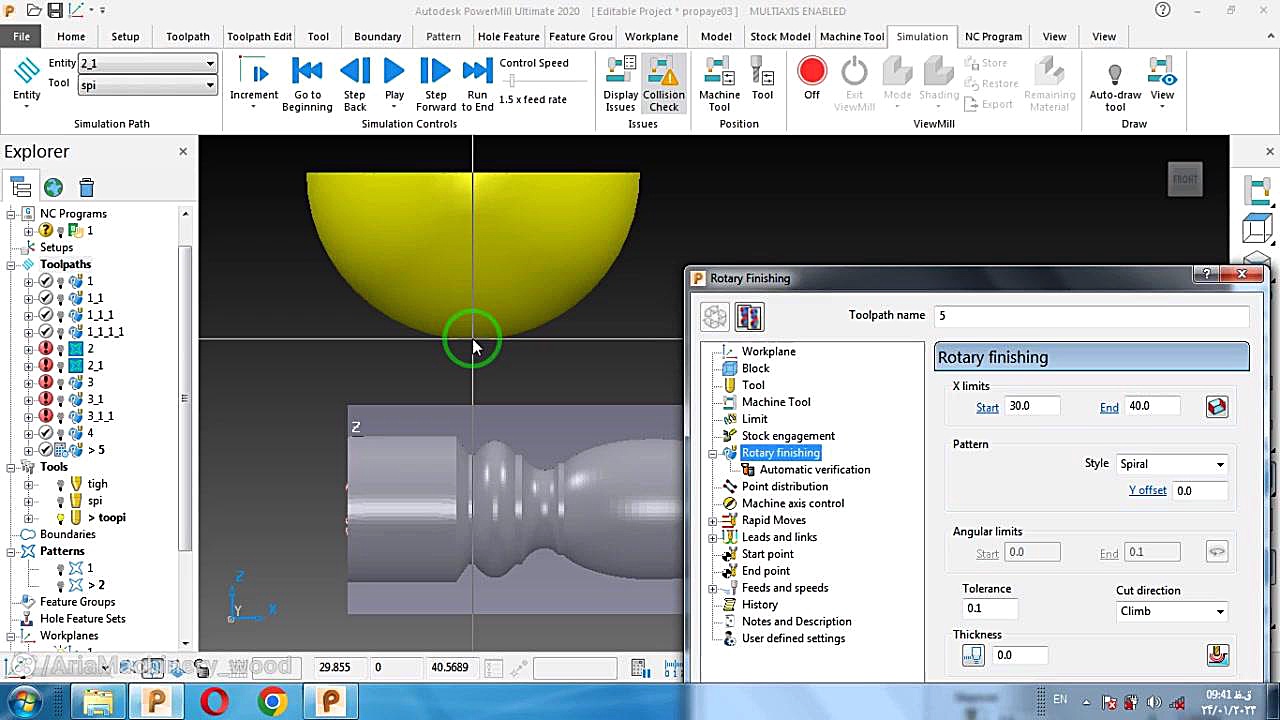Toggle lightbulb visibility for pattern 1
Screen dimensions: 1280x720
(61, 568)
